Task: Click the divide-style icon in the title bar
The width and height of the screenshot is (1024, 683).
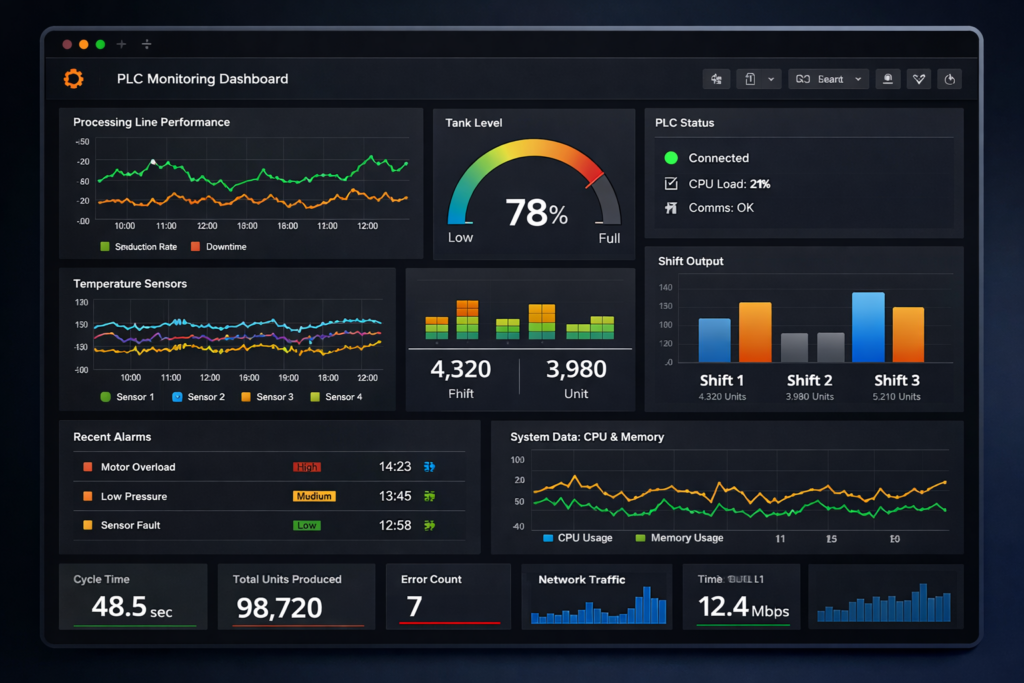Action: 146,44
